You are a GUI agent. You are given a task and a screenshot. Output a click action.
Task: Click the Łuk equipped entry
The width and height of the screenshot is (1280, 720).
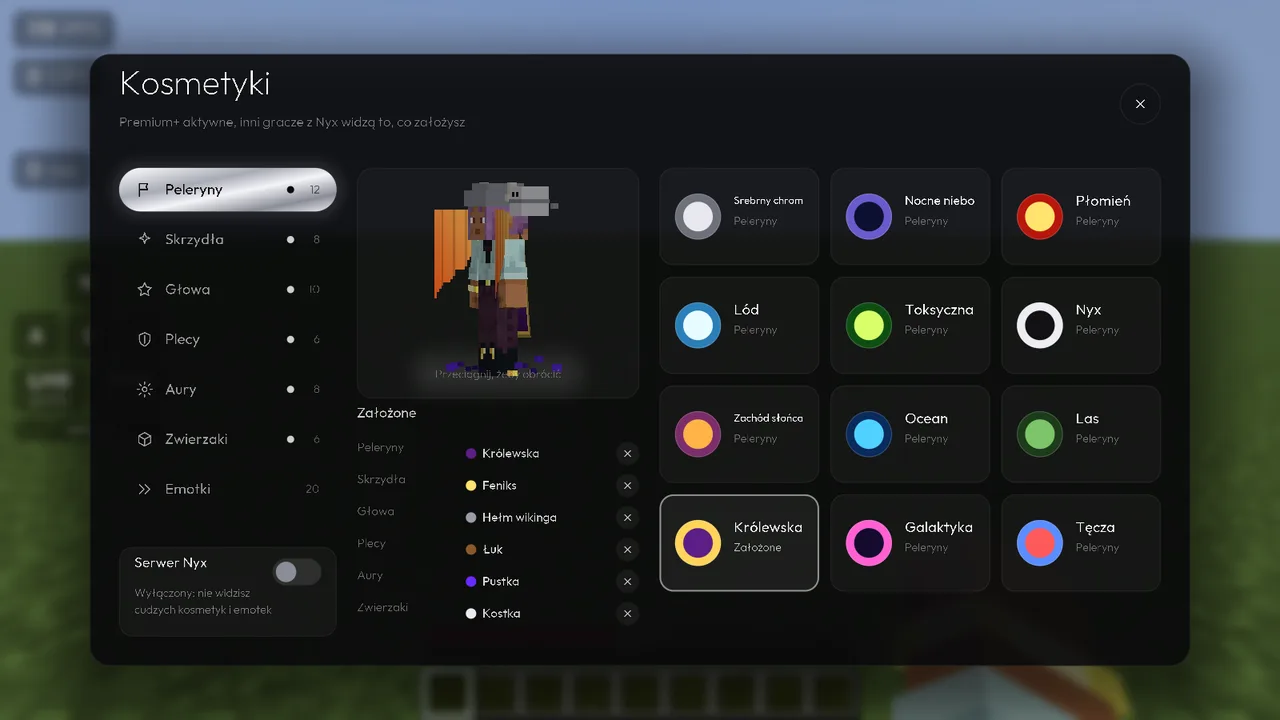pyautogui.click(x=485, y=549)
